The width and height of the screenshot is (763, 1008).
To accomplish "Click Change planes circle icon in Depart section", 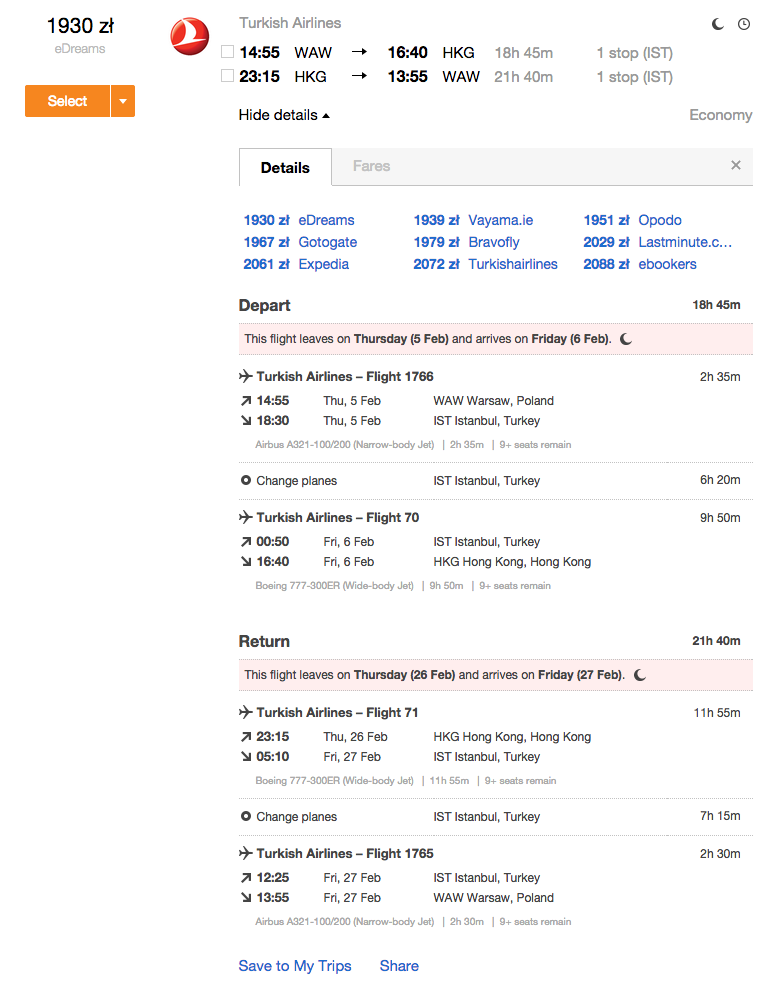I will pos(246,480).
